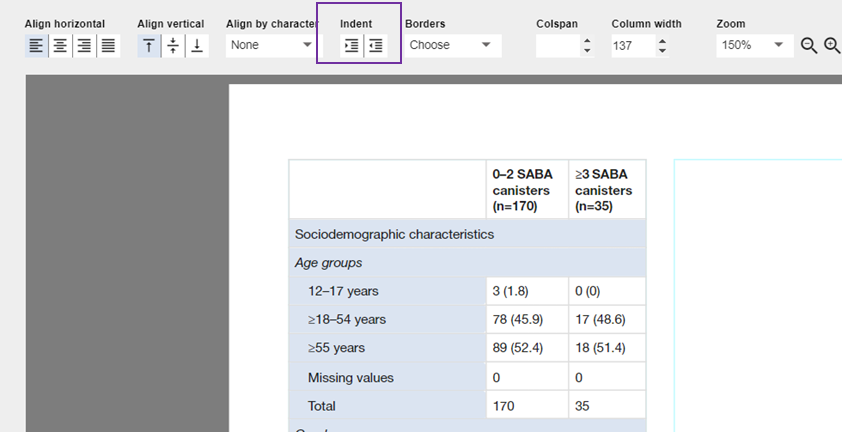Select the '≥55 years' cell
843x432 pixels.
(x=388, y=348)
